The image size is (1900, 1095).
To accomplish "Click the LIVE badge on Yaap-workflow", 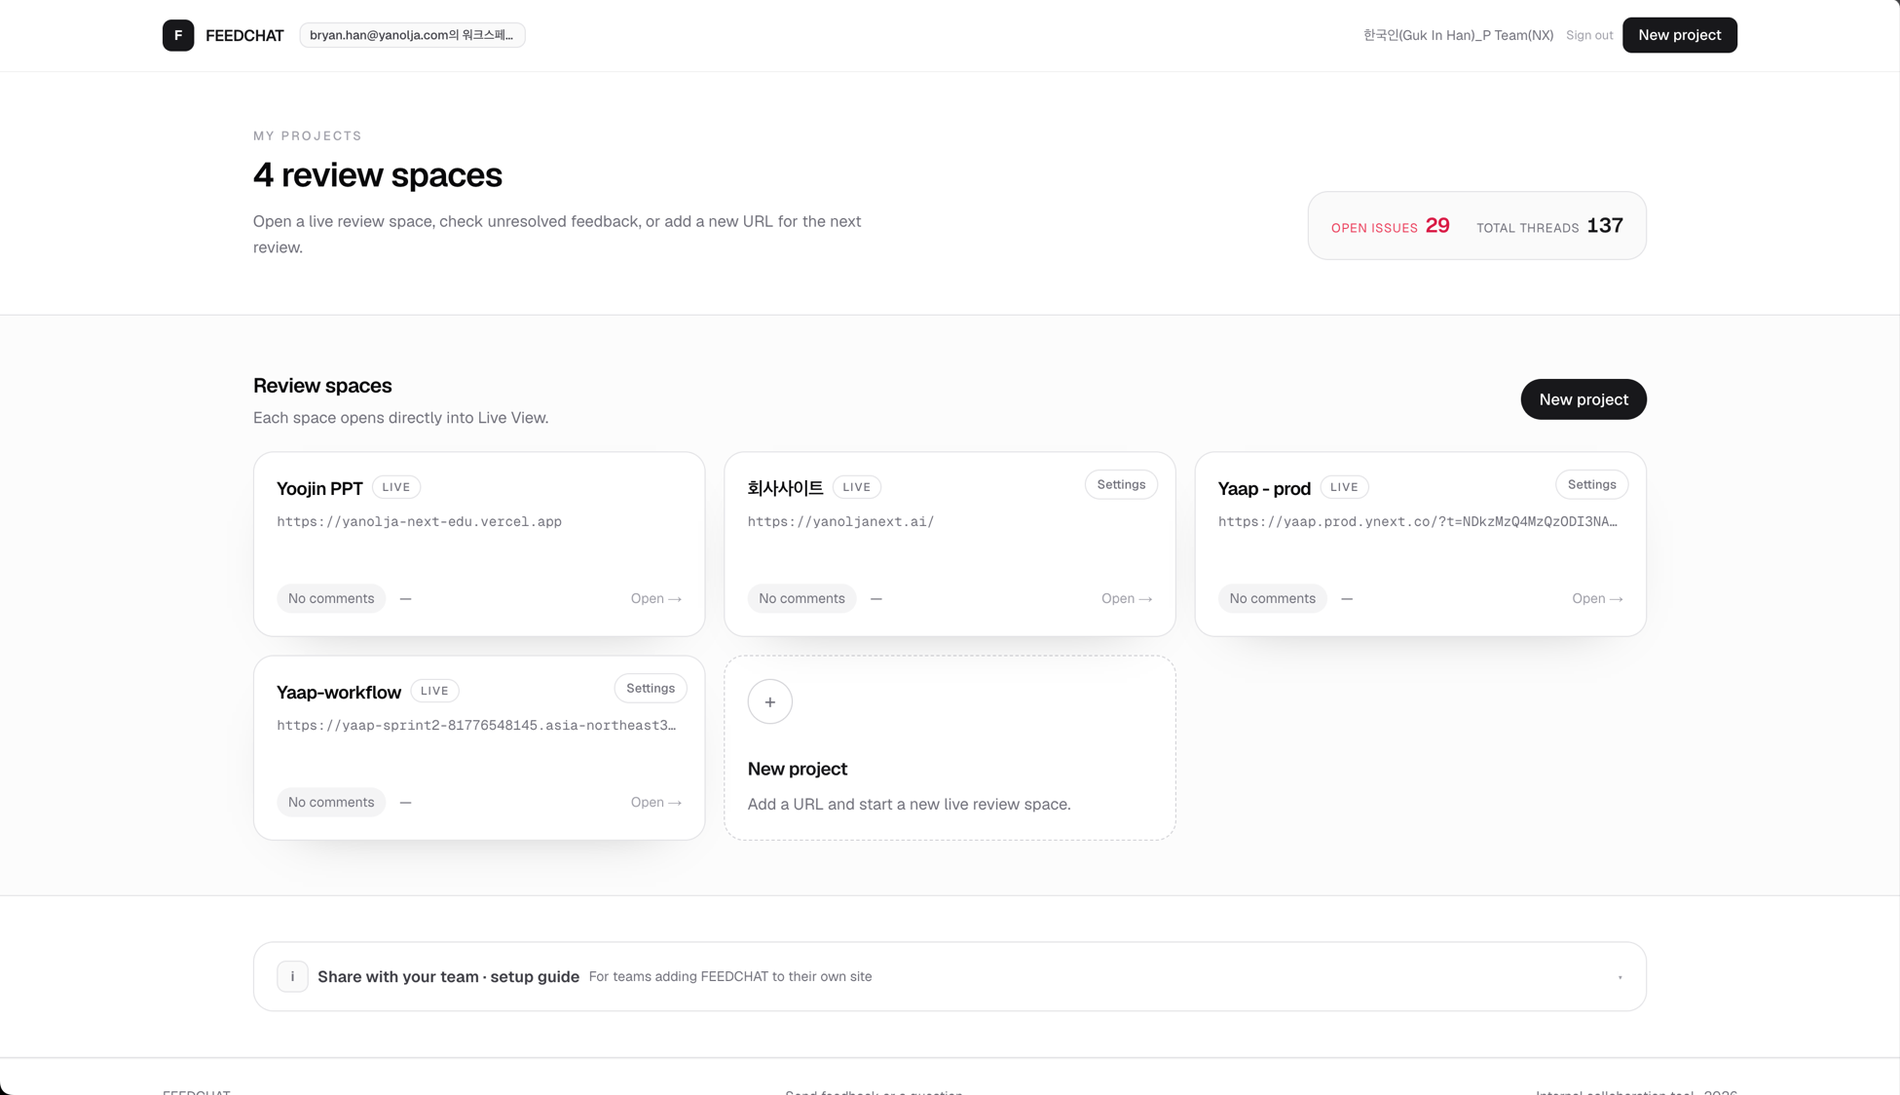I will pos(434,691).
